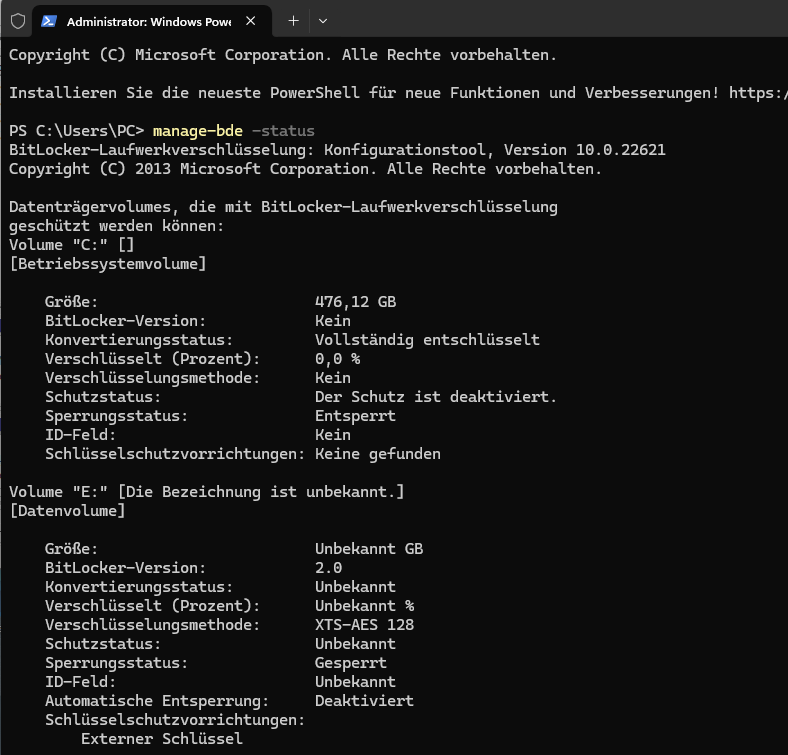Click the "476,12 GB" size value
Image resolution: width=788 pixels, height=755 pixels.
coord(356,302)
